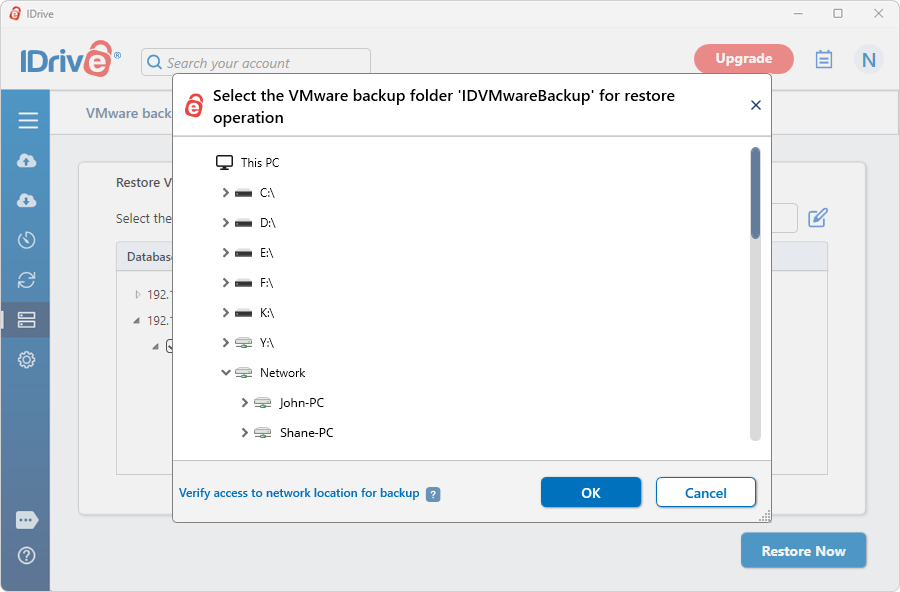Click Verify access to network location link

click(x=299, y=493)
